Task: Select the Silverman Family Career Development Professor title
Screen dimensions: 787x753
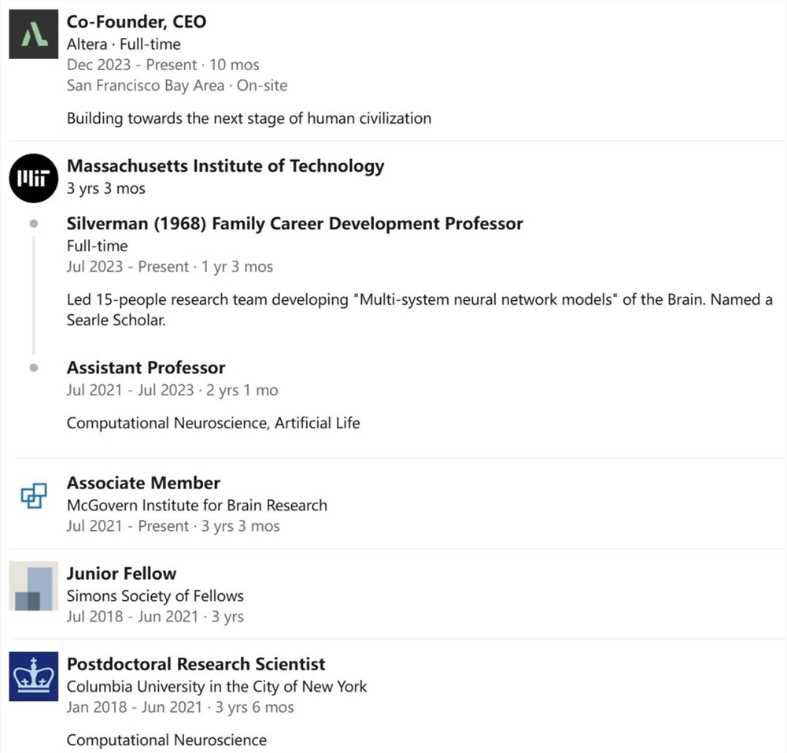Action: [294, 223]
